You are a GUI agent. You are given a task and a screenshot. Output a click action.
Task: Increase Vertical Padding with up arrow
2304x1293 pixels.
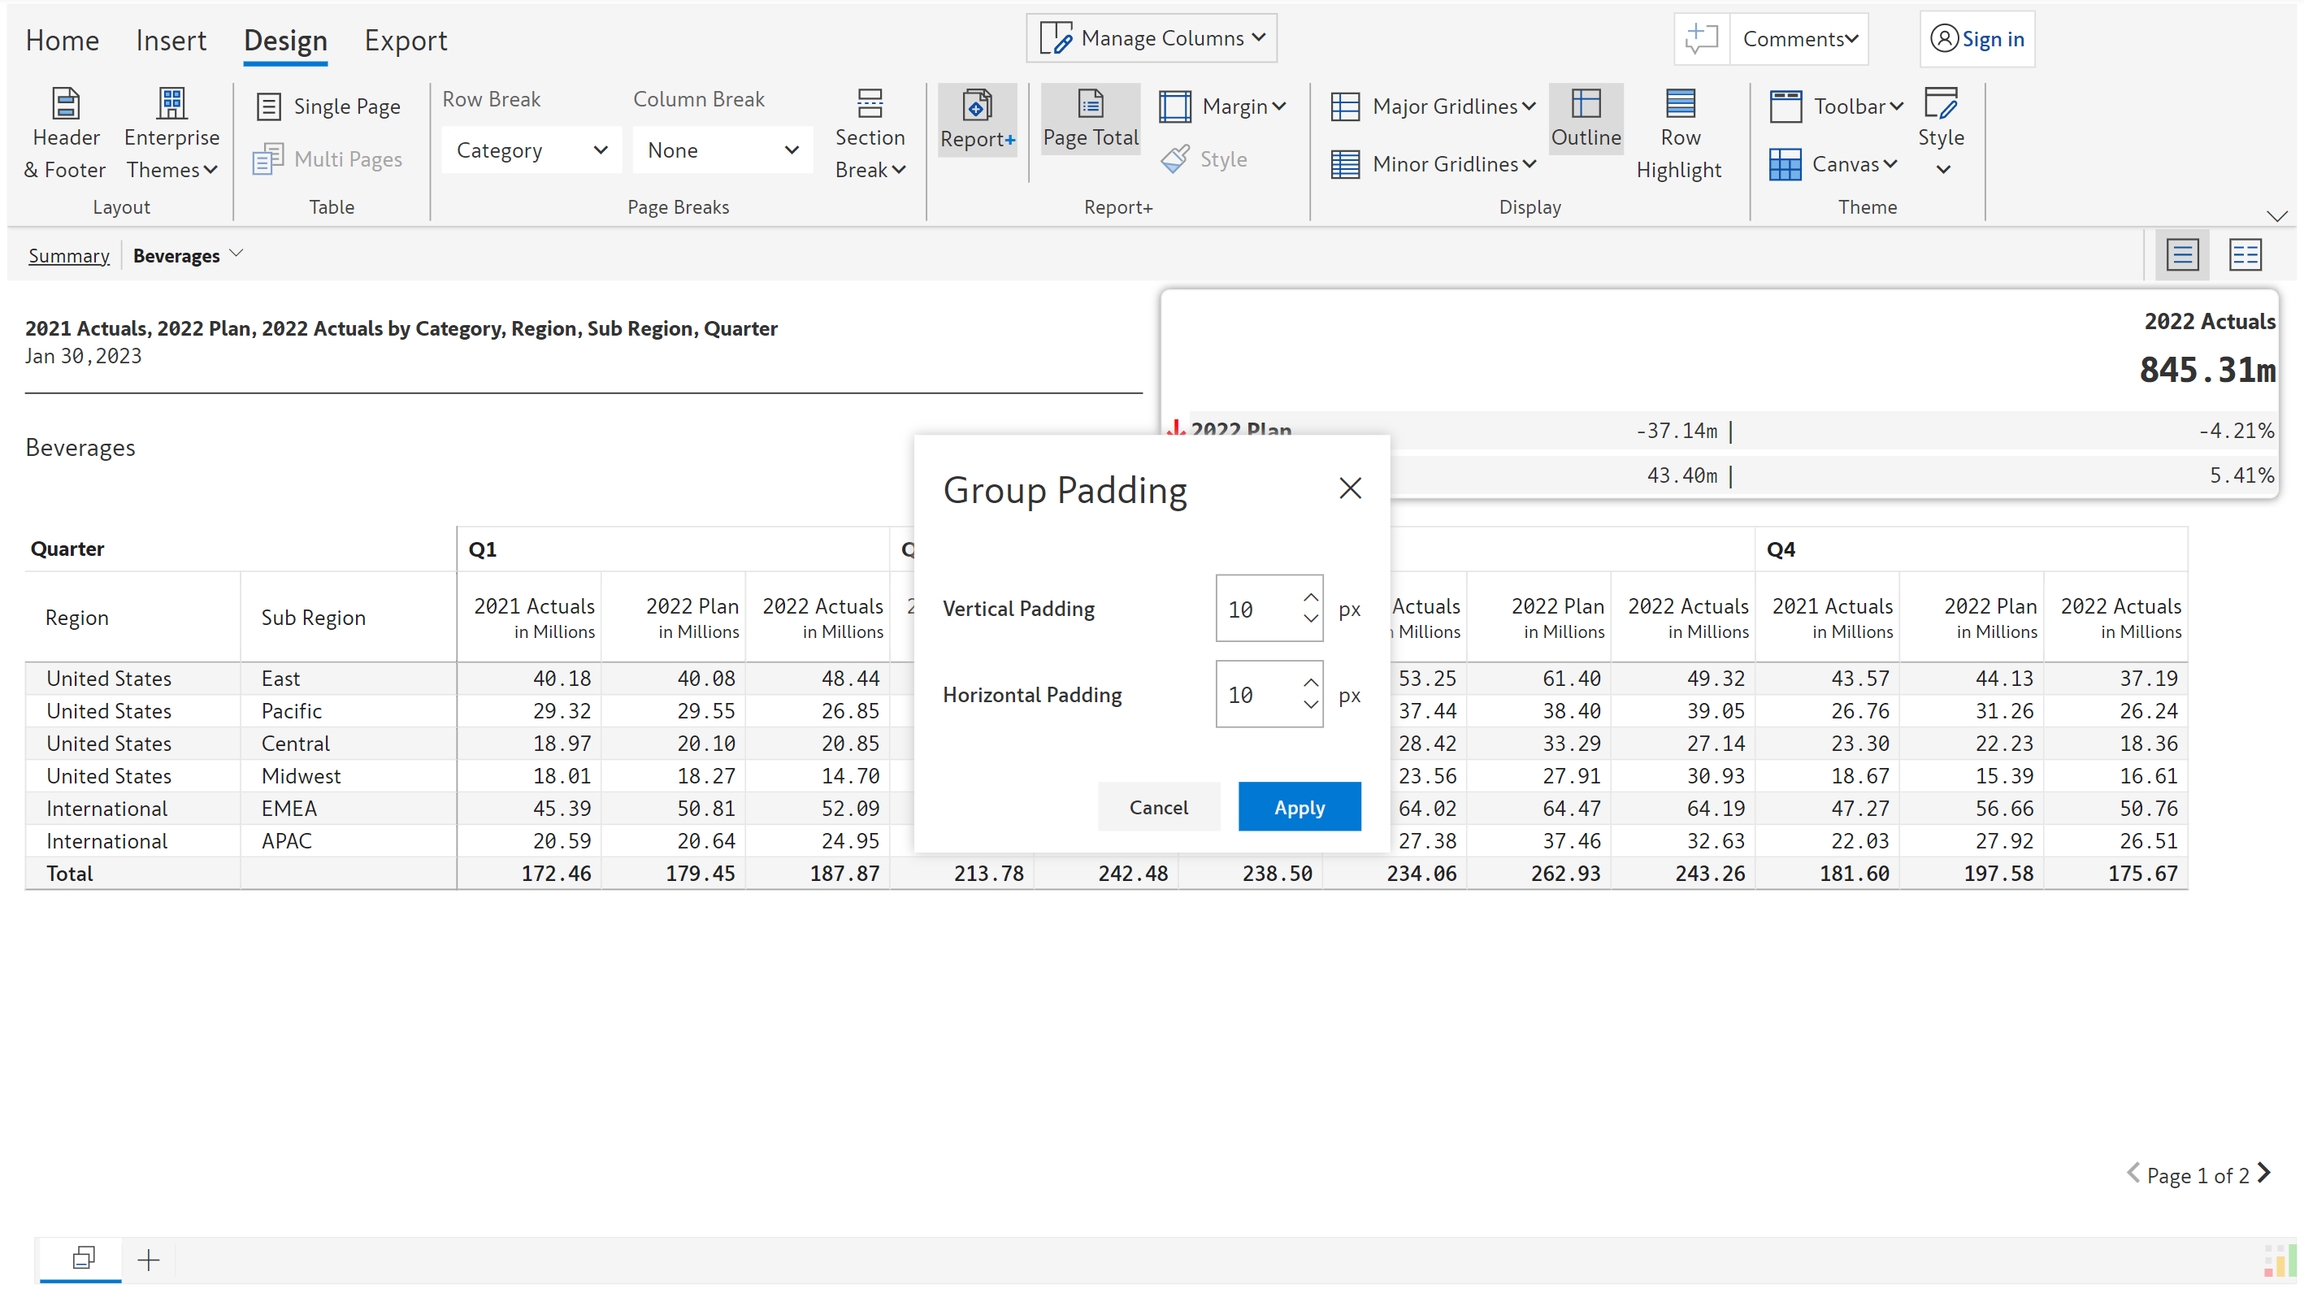[1310, 597]
